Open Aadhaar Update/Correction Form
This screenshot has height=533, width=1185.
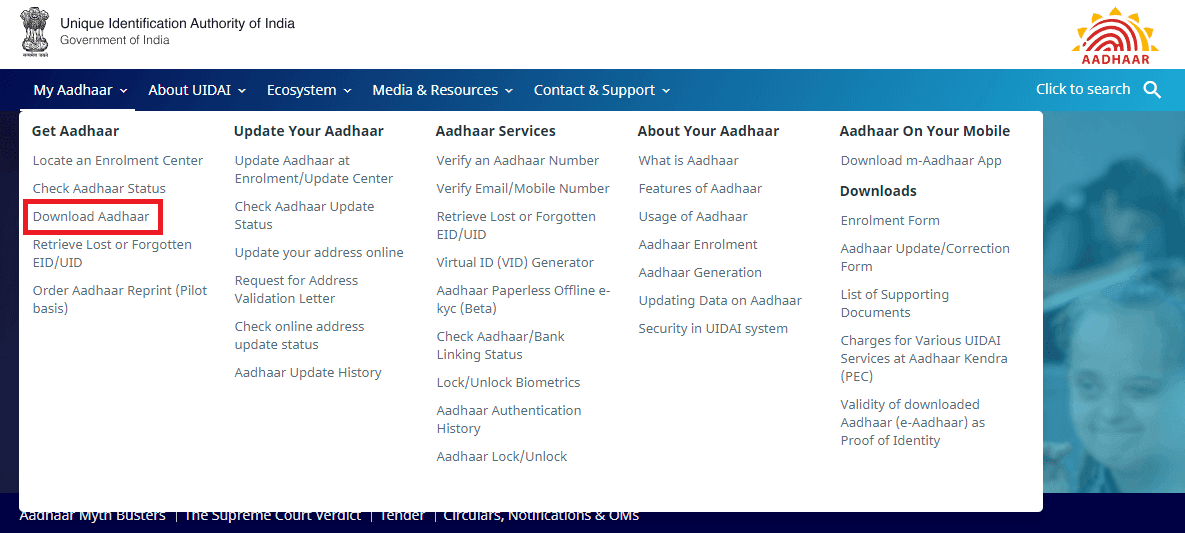click(924, 257)
